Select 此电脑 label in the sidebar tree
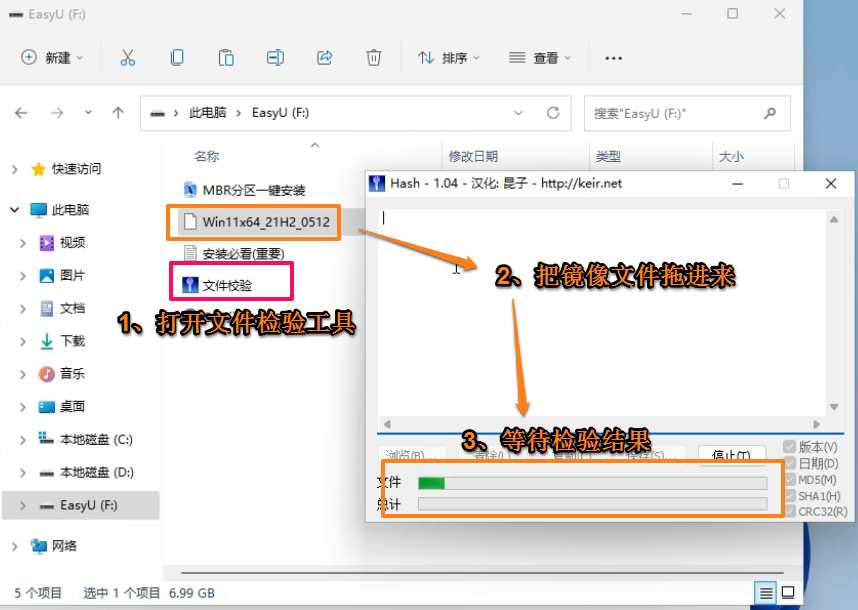The width and height of the screenshot is (858, 610). coord(70,210)
